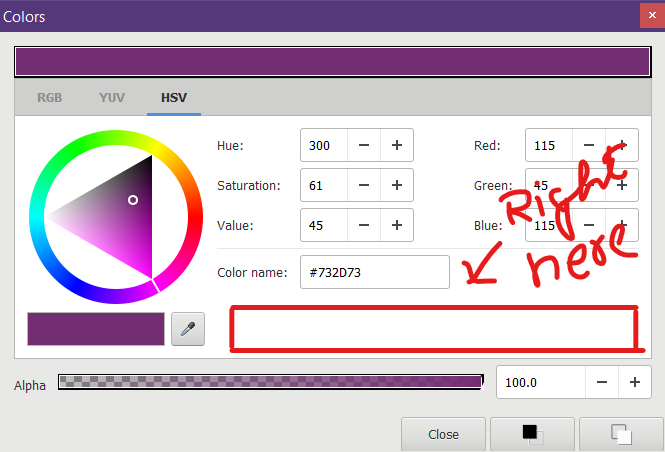Click the Saturation label
The image size is (665, 452).
coord(249,185)
